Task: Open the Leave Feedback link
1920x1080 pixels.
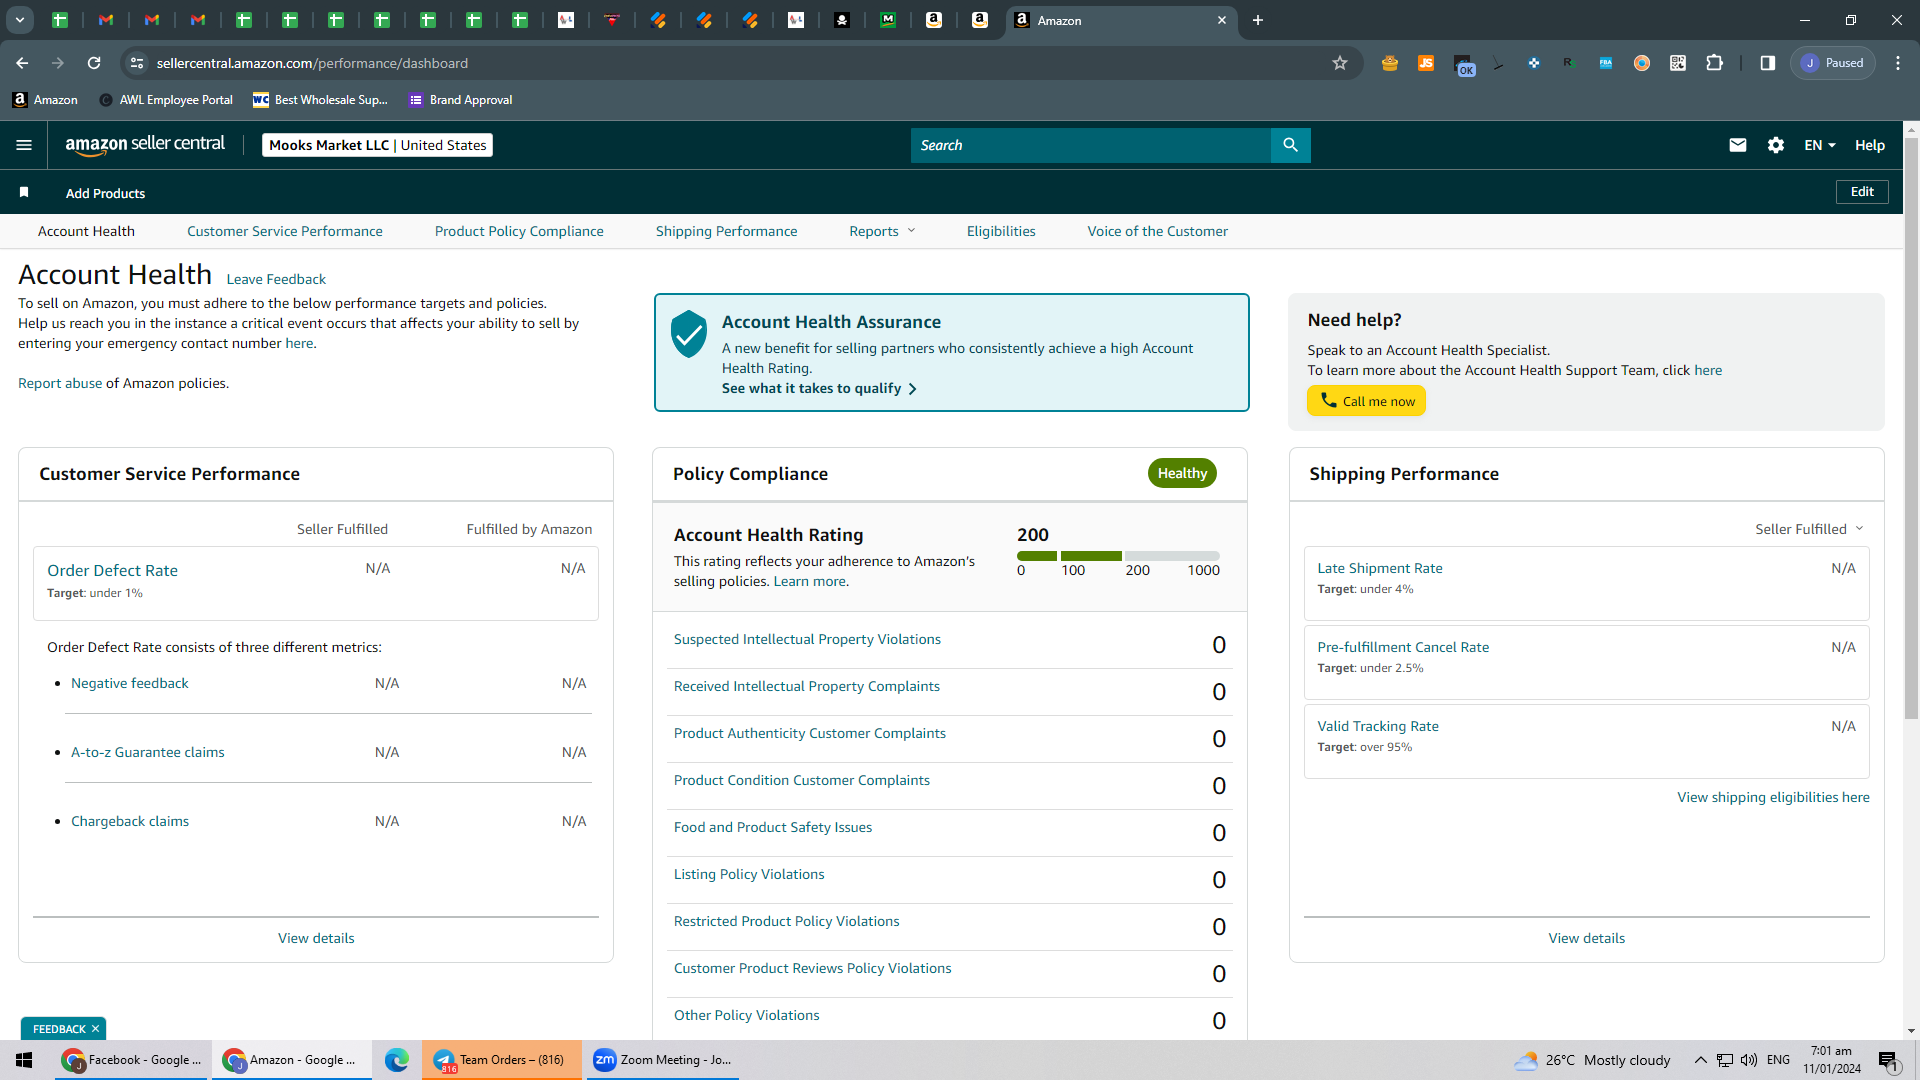Action: pos(276,279)
